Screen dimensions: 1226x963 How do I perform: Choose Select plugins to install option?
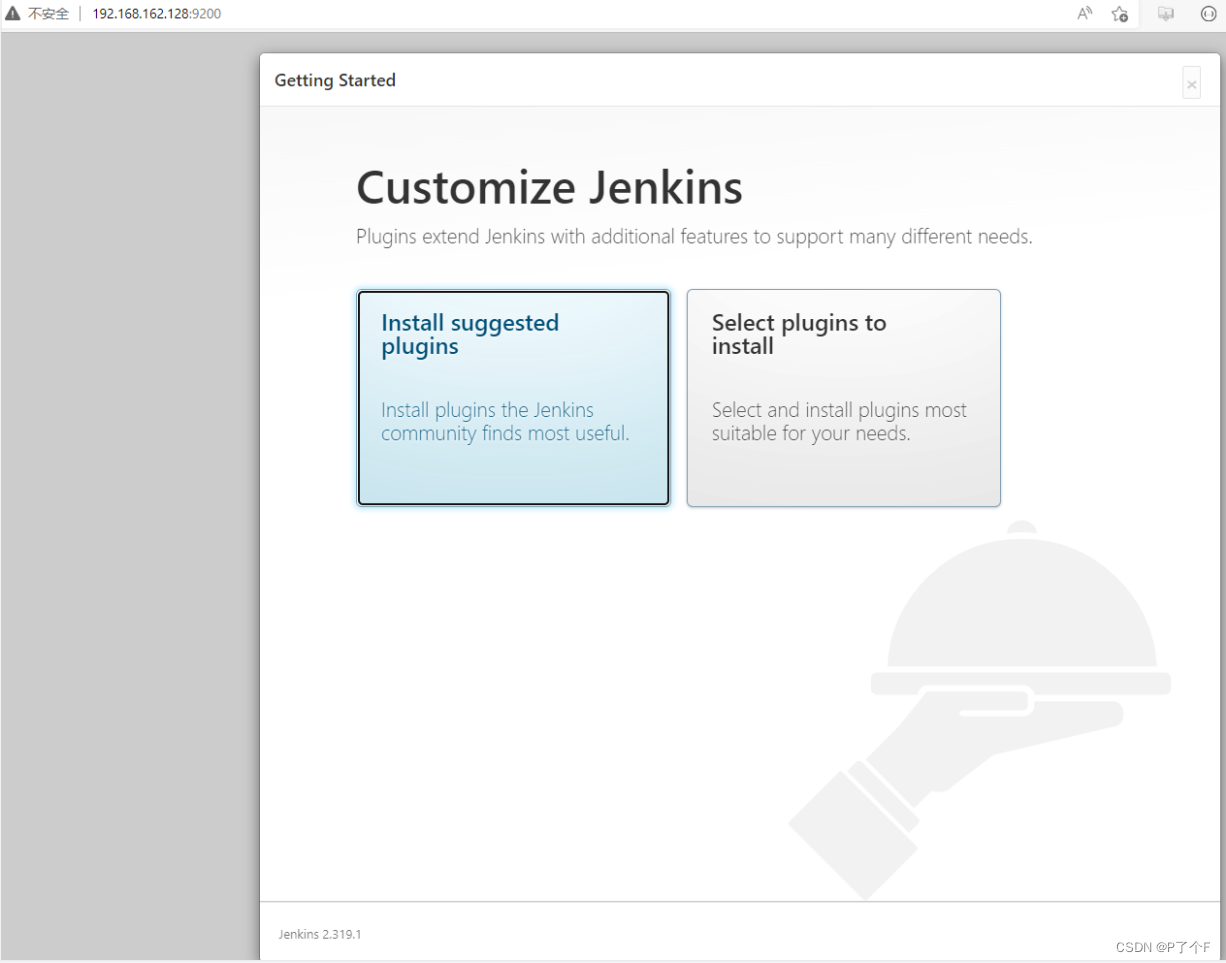(843, 398)
